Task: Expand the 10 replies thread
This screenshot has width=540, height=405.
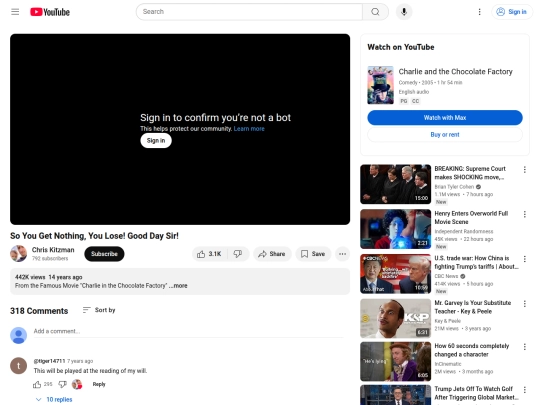Action: [x=54, y=399]
